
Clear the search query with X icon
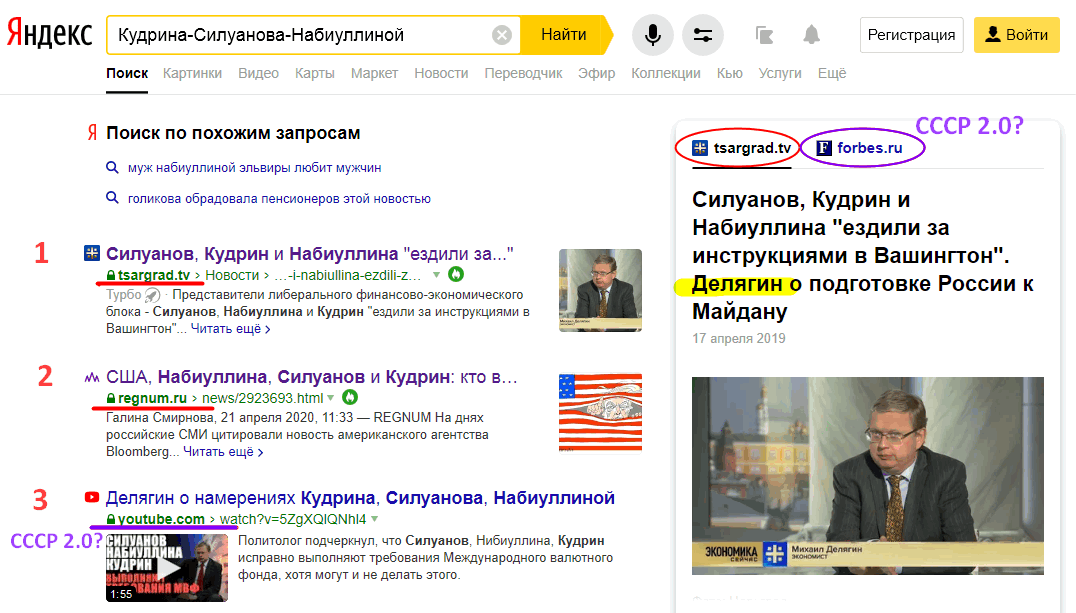pyautogui.click(x=502, y=35)
